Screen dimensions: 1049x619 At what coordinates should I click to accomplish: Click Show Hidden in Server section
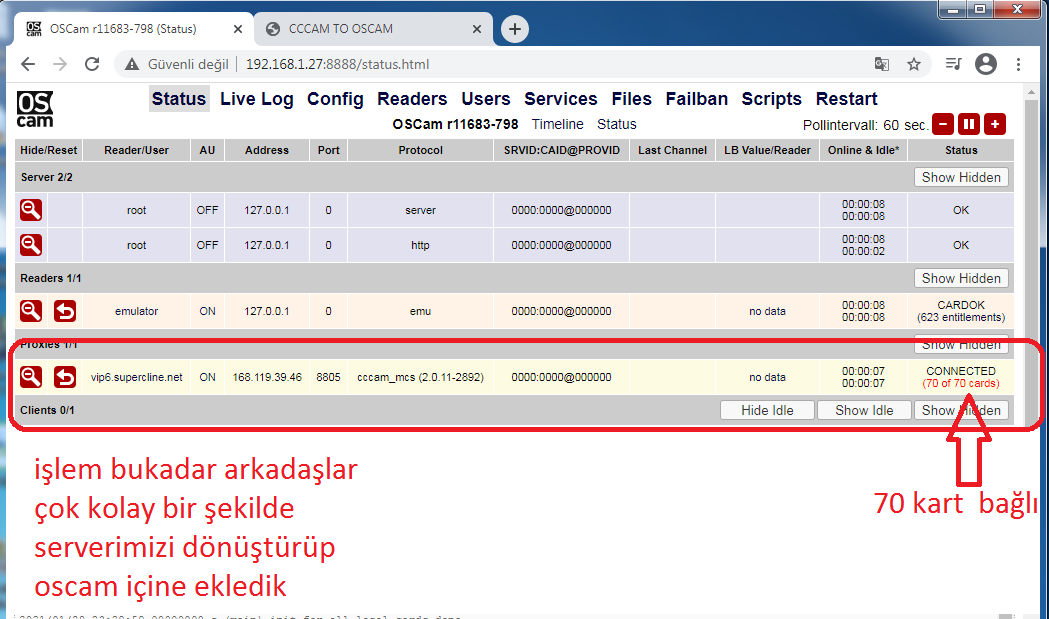pos(961,177)
